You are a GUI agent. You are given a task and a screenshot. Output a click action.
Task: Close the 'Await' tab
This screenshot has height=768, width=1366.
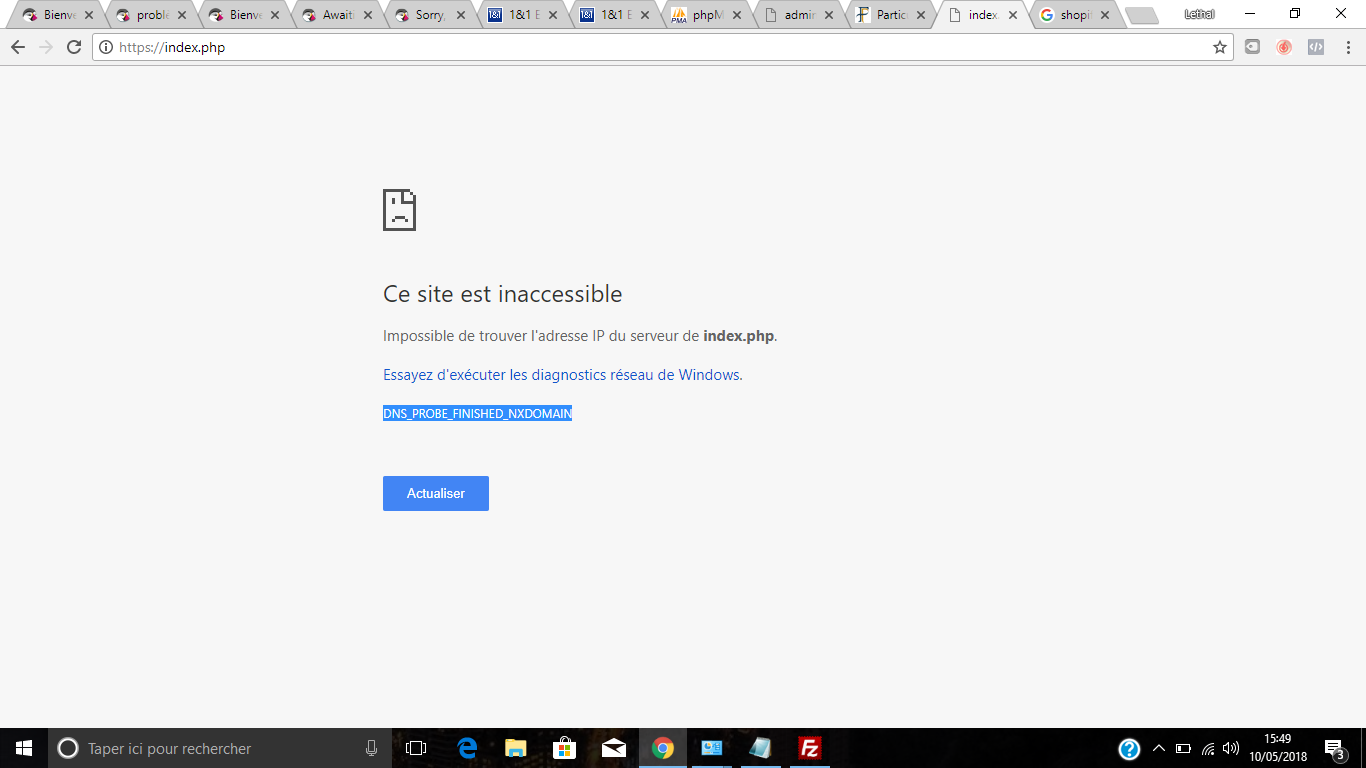click(367, 15)
